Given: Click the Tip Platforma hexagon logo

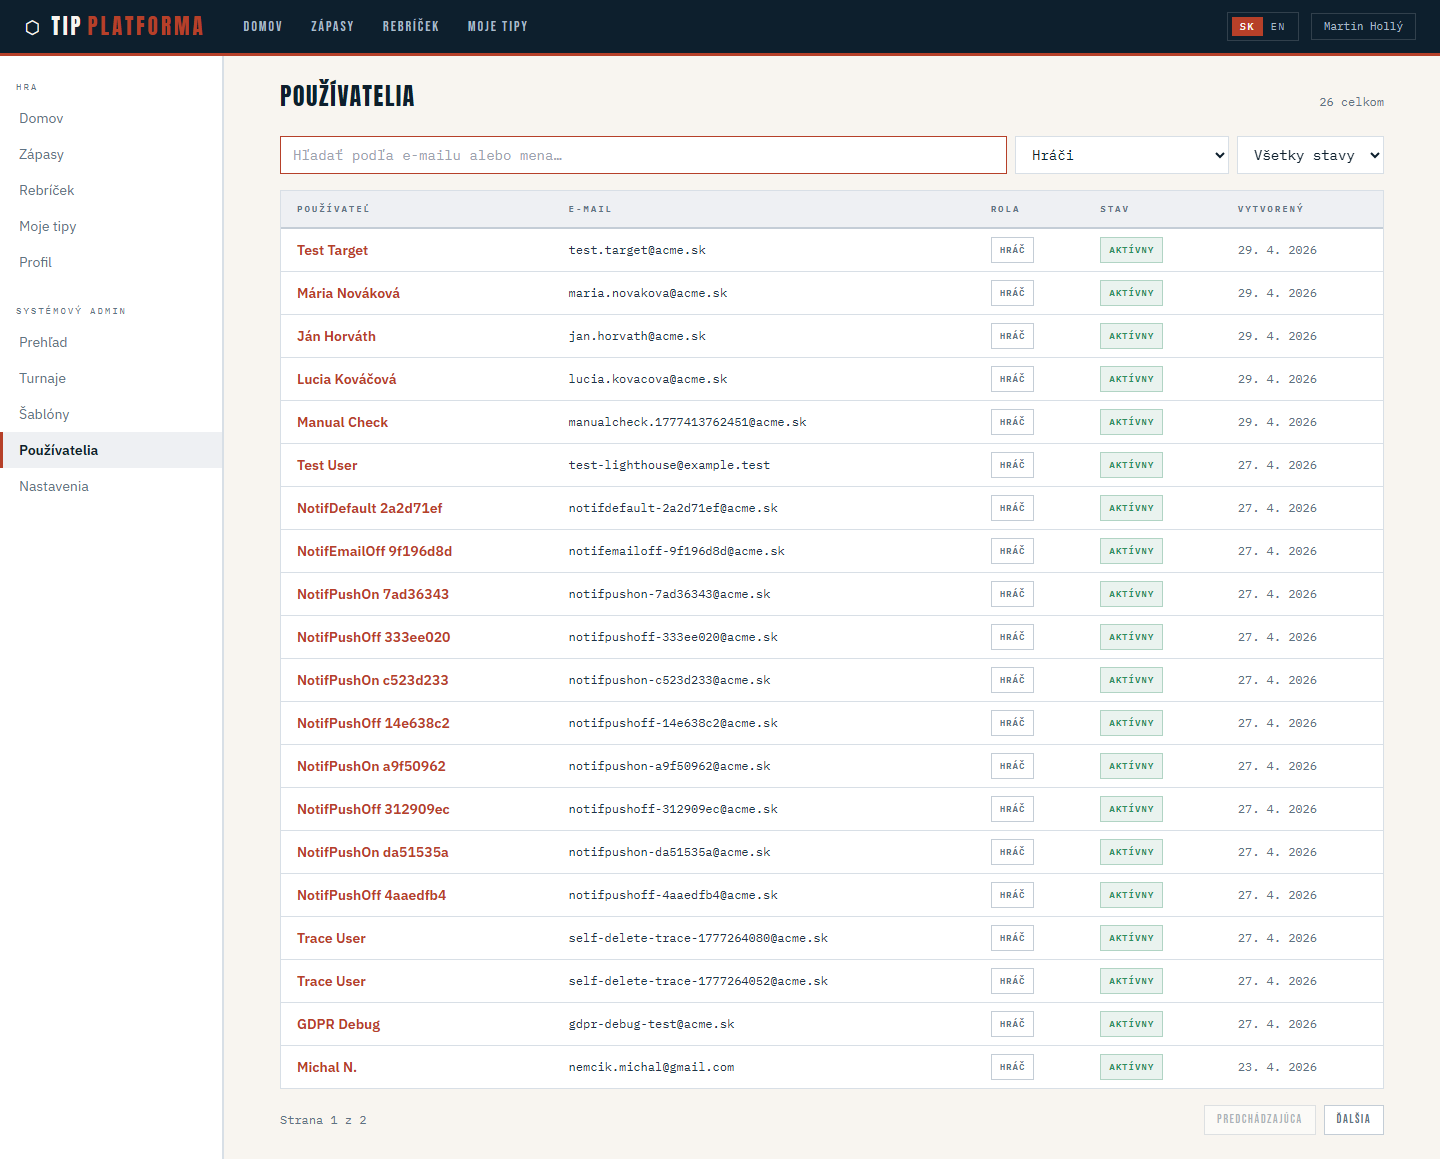Looking at the screenshot, I should pos(32,27).
